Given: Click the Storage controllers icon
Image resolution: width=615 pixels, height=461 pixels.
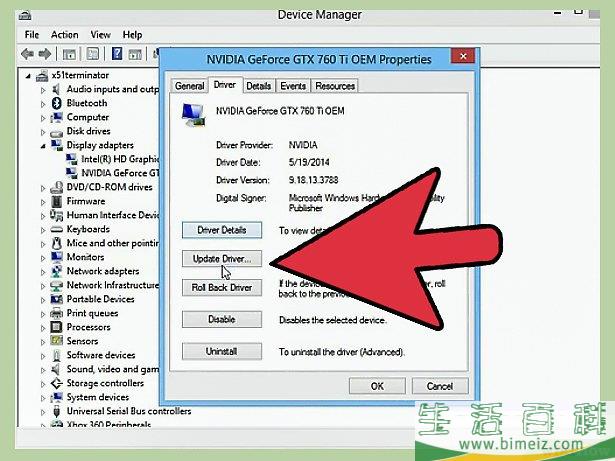Looking at the screenshot, I should pos(56,383).
